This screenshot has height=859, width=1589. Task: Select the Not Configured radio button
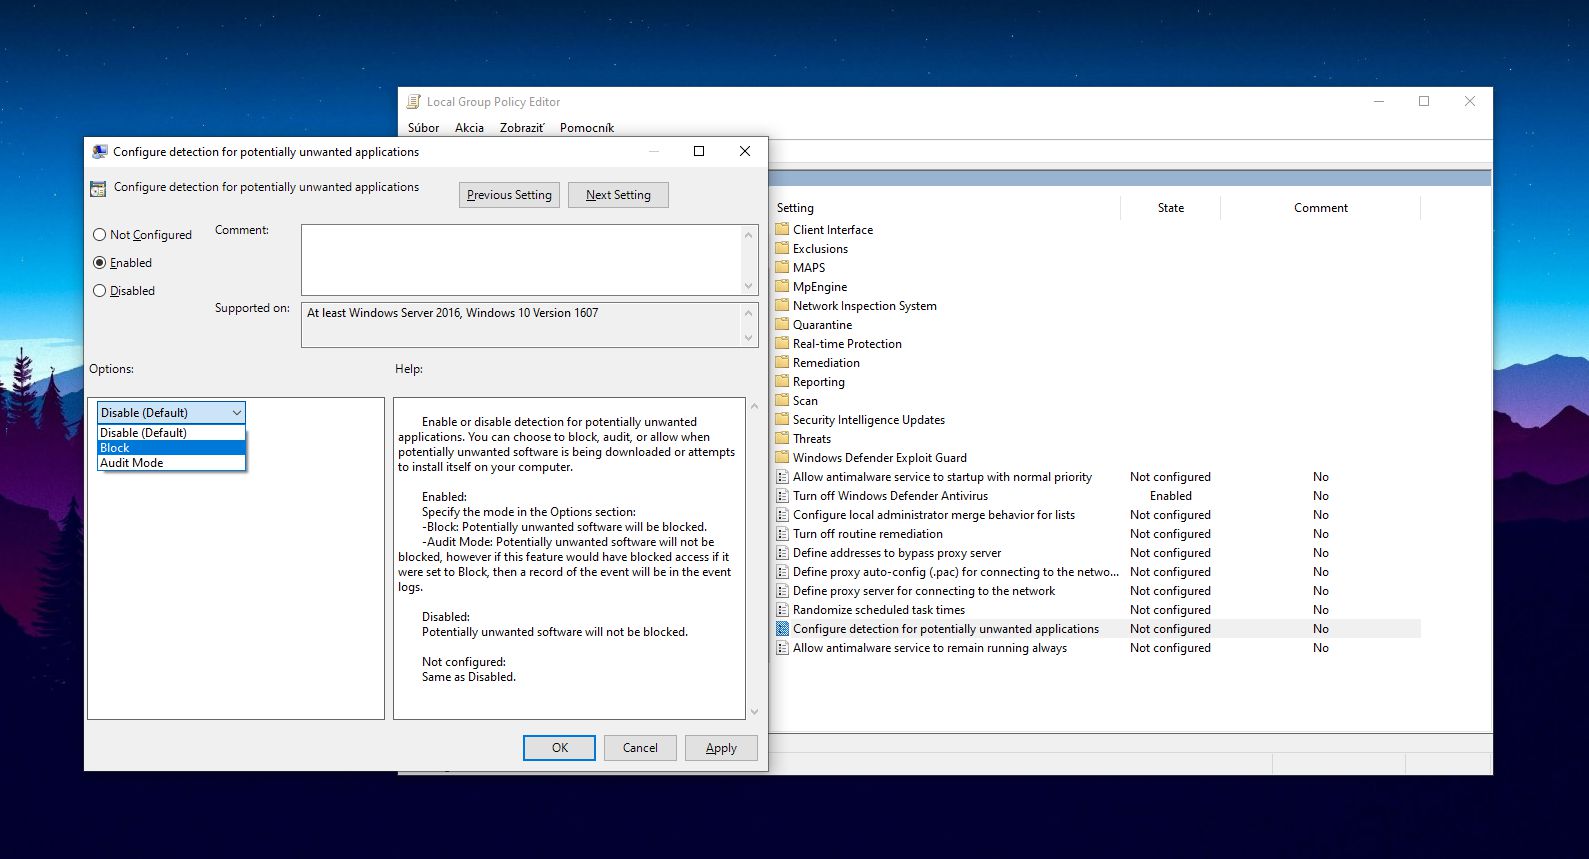[x=99, y=235]
